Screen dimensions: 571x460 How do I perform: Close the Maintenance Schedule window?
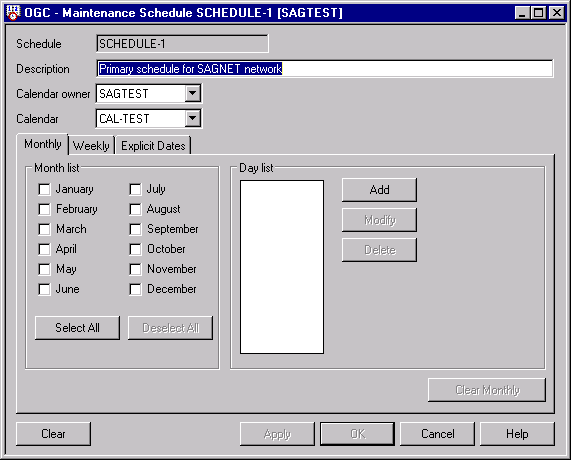pos(557,13)
